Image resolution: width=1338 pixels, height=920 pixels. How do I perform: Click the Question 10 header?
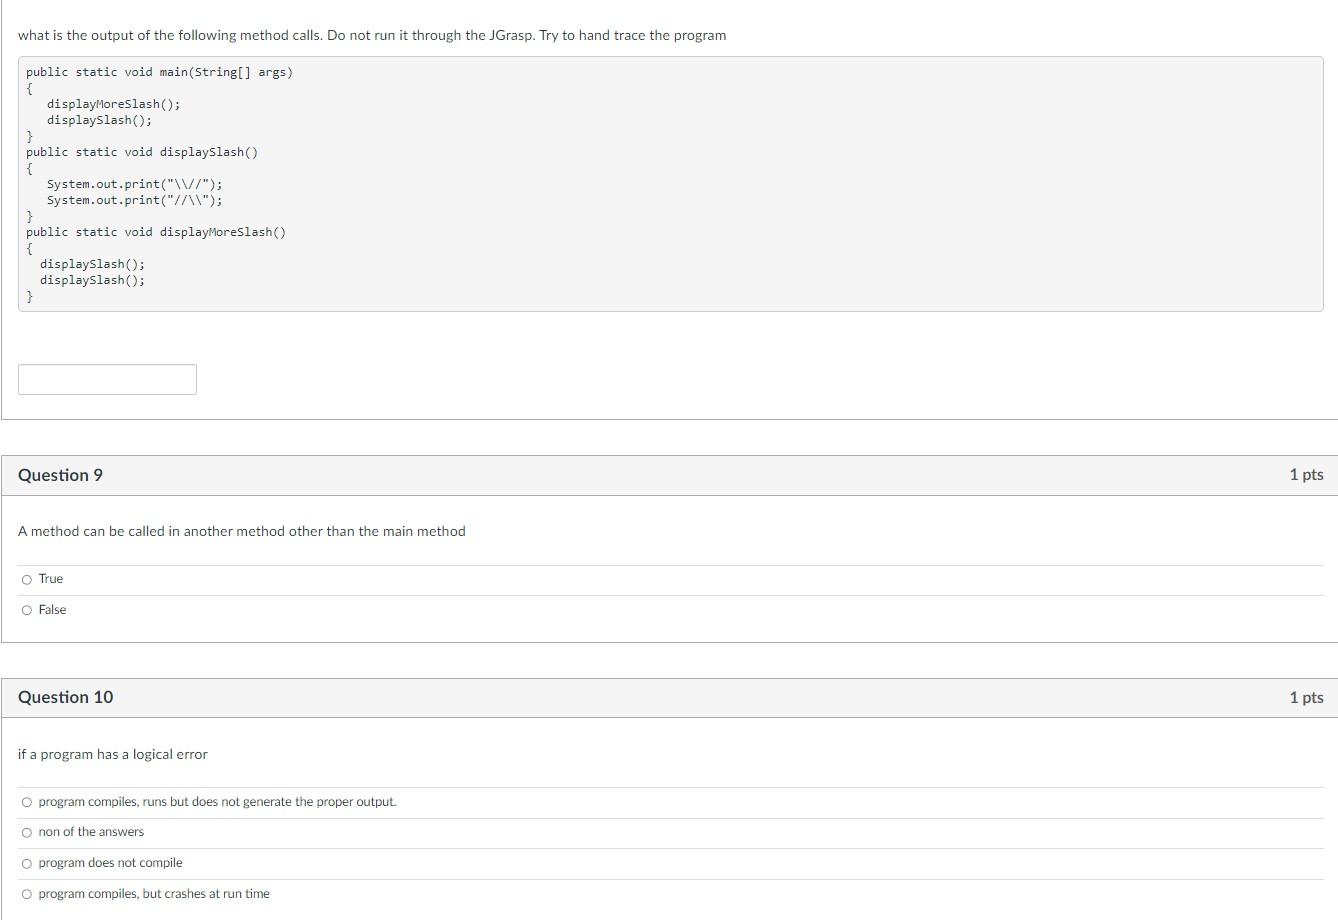[65, 696]
